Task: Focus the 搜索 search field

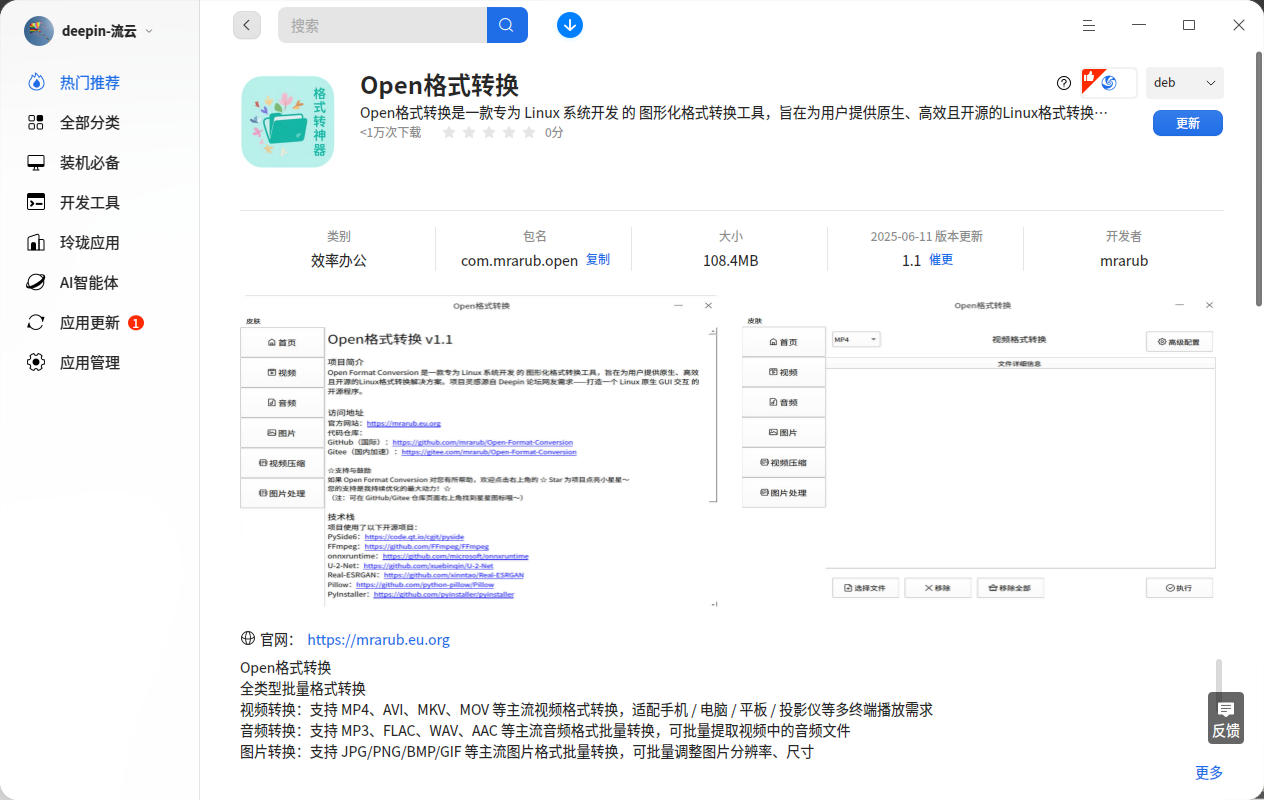Action: coord(383,25)
